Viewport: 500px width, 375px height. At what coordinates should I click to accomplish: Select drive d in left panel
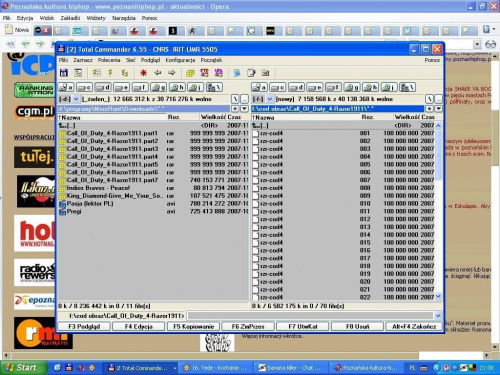(103, 87)
